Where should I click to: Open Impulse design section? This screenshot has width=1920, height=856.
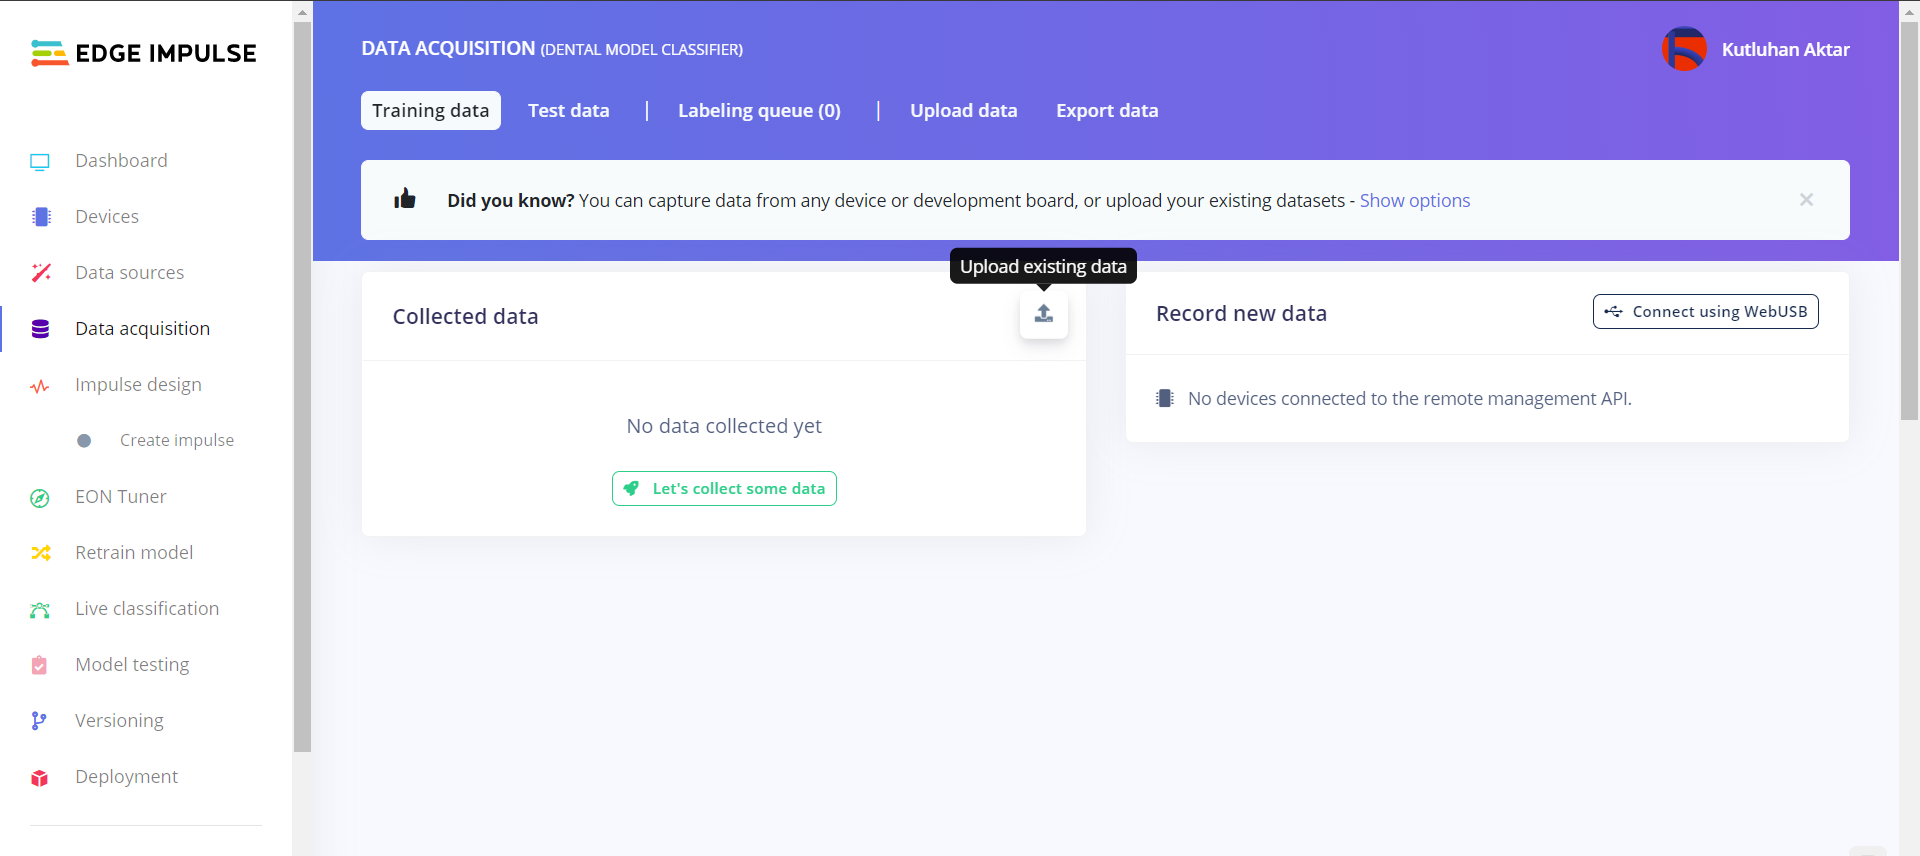(138, 385)
